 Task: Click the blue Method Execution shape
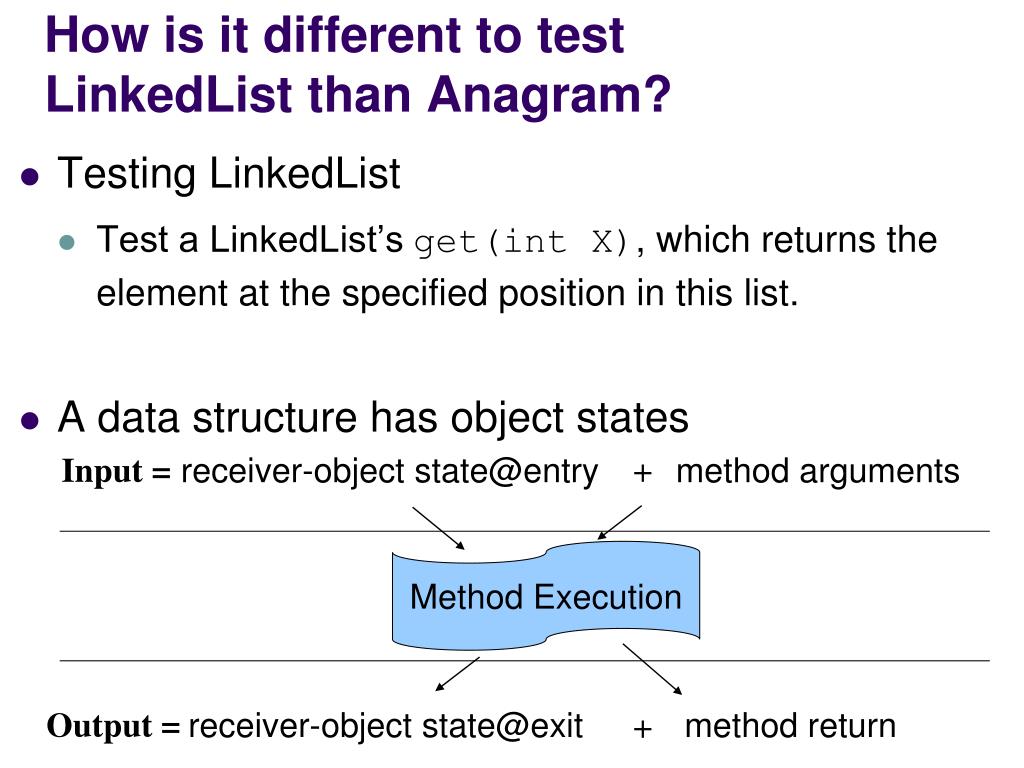coord(545,596)
